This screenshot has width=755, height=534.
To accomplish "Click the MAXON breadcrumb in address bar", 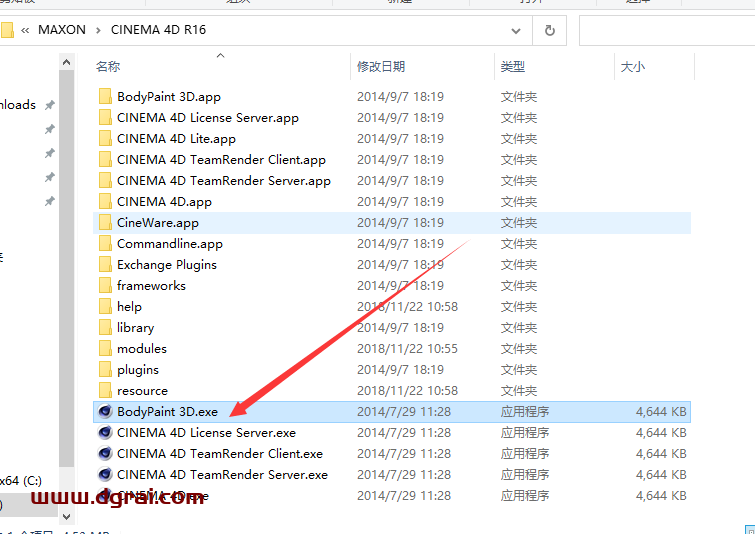I will 62,30.
